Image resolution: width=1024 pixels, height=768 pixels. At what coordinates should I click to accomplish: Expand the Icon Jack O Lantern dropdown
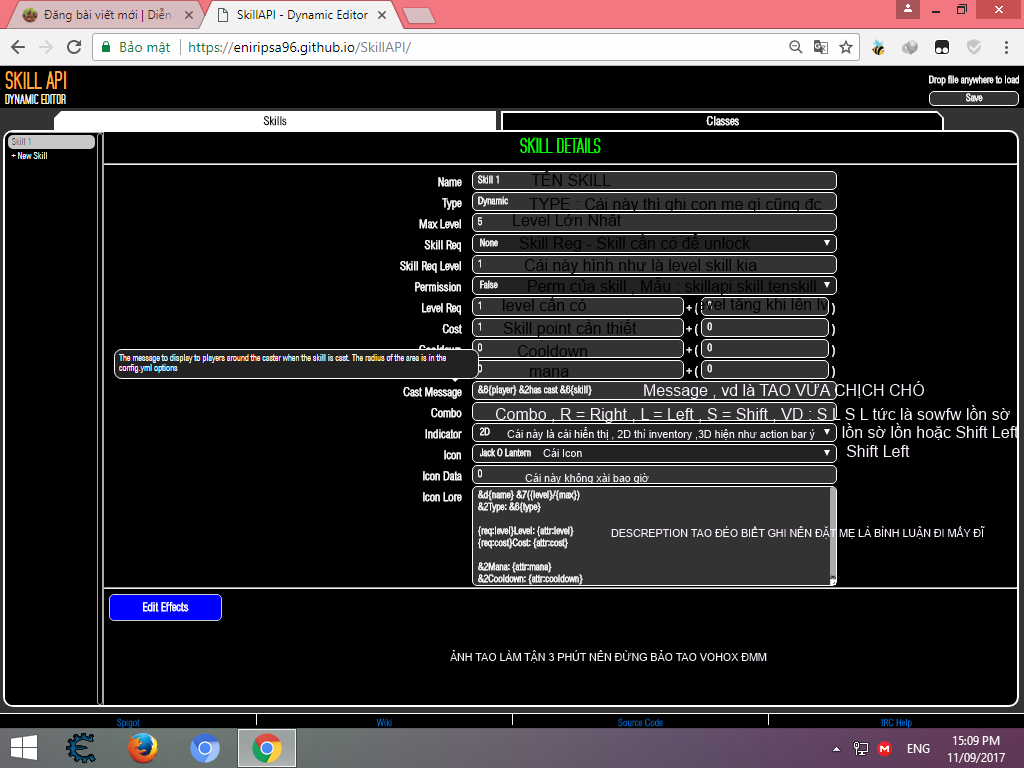tap(654, 453)
